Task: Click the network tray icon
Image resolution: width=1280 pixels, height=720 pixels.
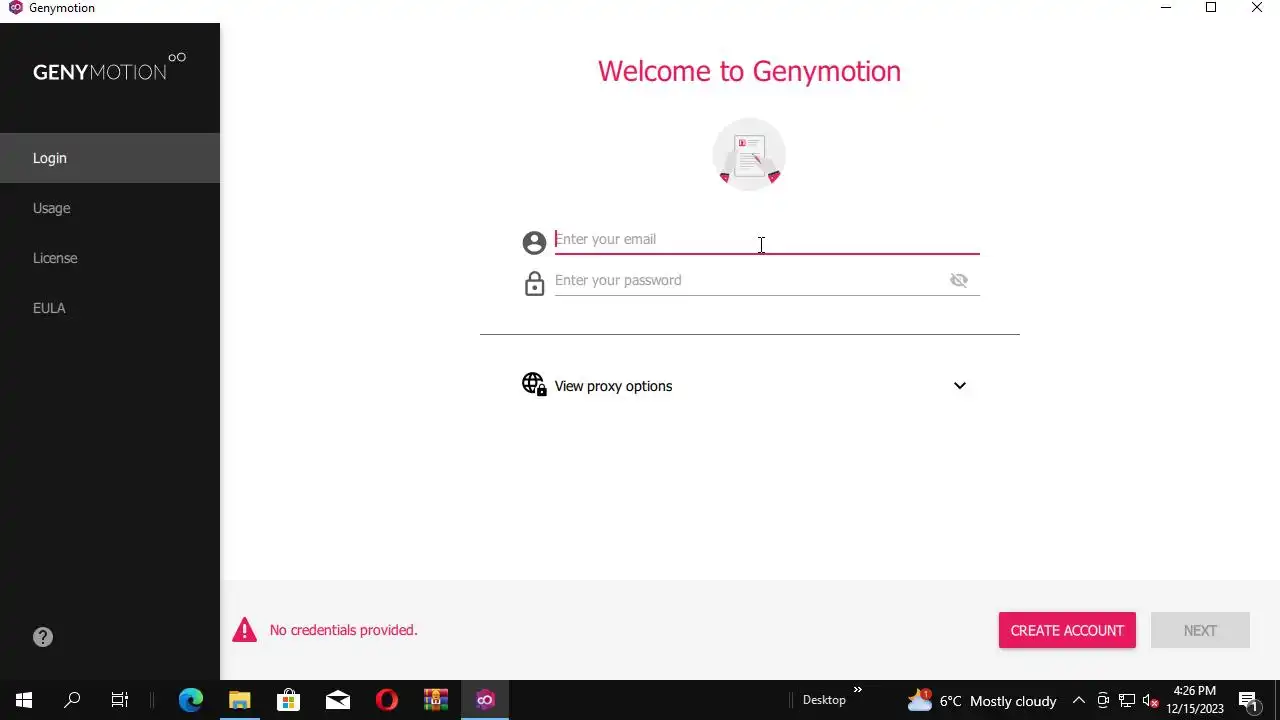Action: 1127,700
